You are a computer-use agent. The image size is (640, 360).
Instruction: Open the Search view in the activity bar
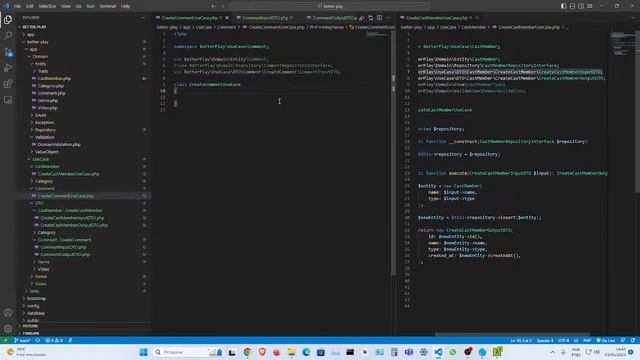pos(8,36)
